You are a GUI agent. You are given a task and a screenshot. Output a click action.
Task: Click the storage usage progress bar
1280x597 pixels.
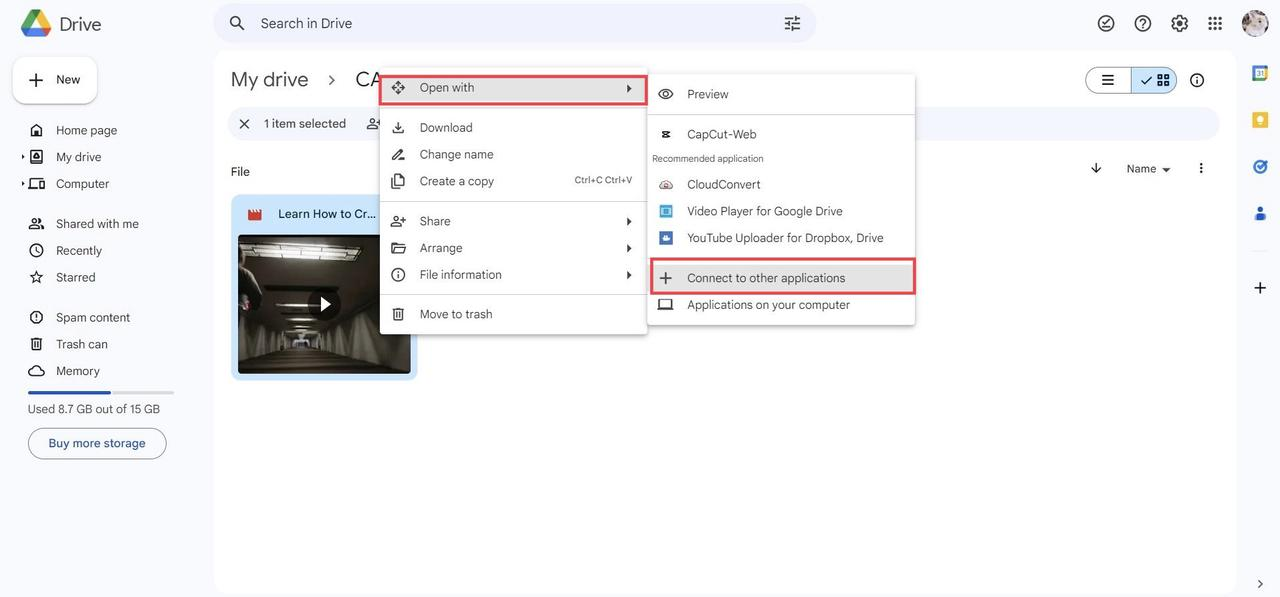pyautogui.click(x=101, y=393)
